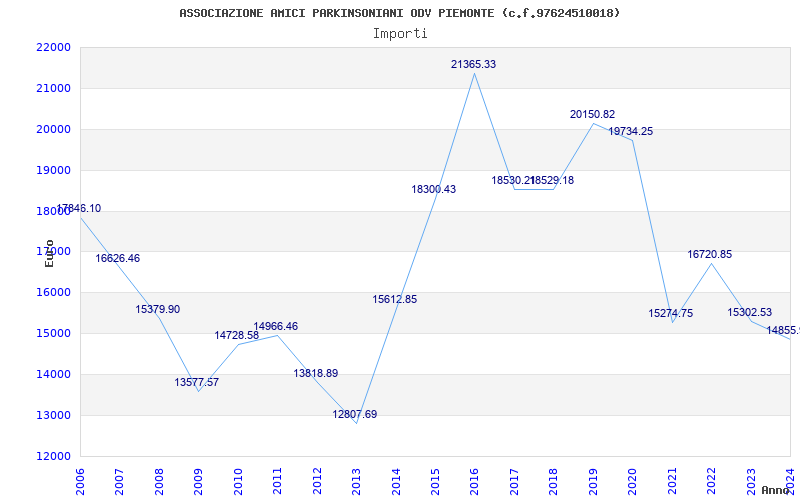Screen dimensions: 800x500
Task: Click the 22000 y-axis tick label
Action: pos(53,47)
